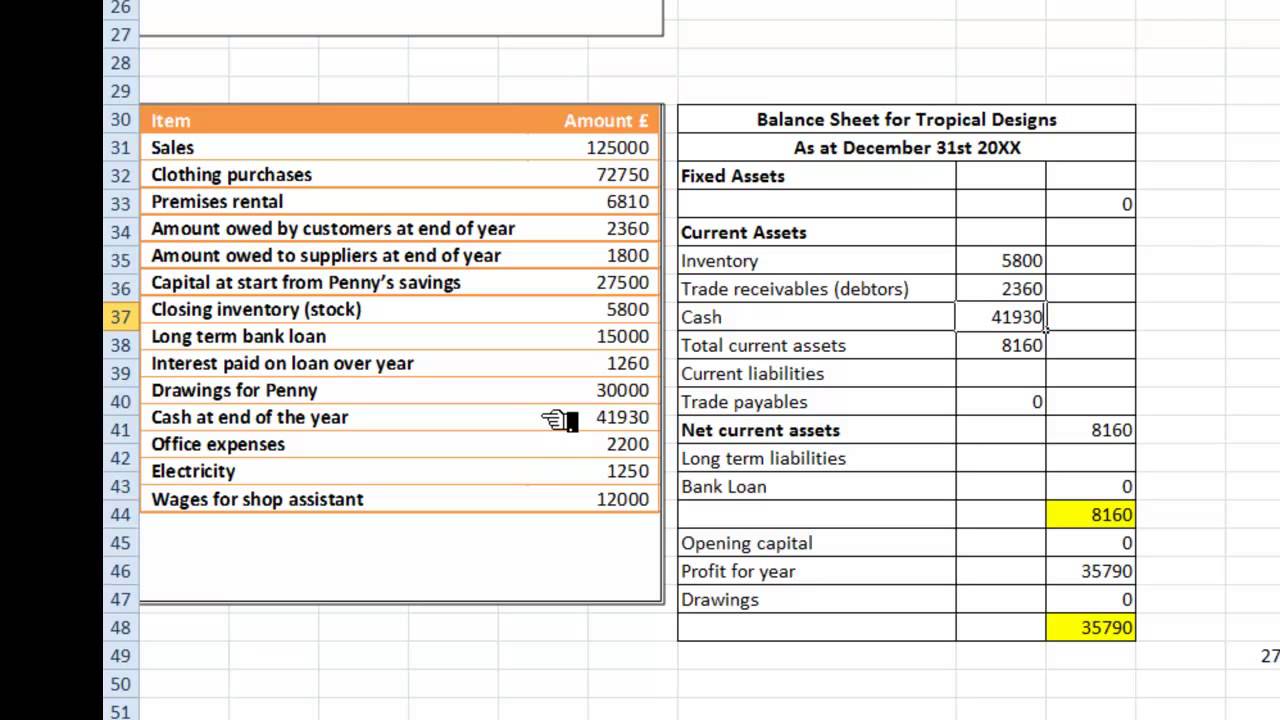Click the Profit for year label
Image resolution: width=1280 pixels, height=720 pixels.
click(x=738, y=571)
